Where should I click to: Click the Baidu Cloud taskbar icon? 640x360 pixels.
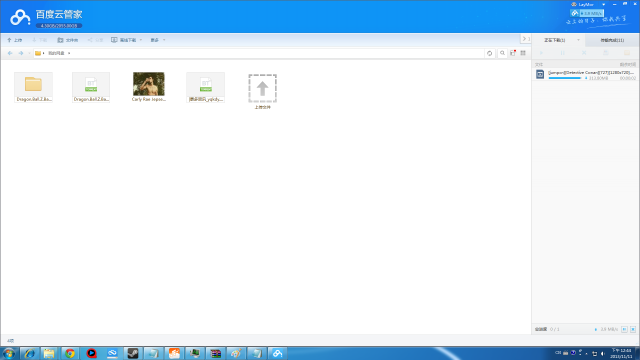pyautogui.click(x=278, y=353)
